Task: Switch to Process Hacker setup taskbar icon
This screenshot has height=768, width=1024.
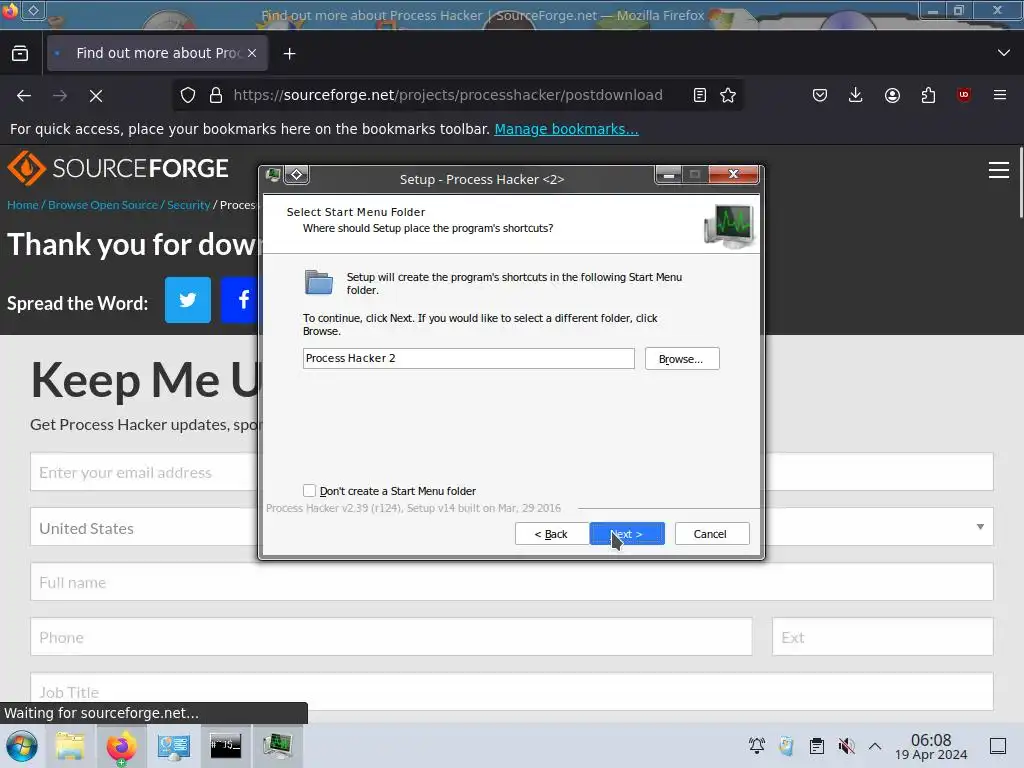Action: (x=278, y=746)
